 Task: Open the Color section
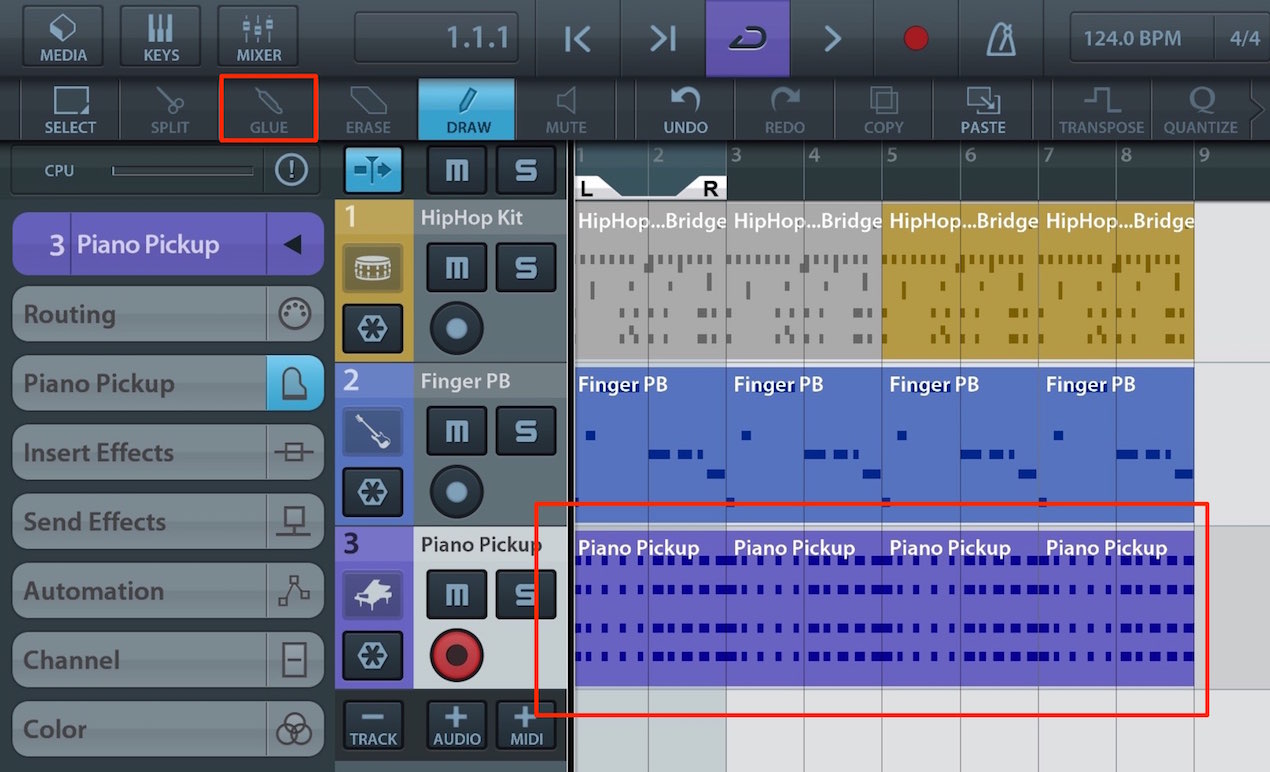[x=168, y=729]
